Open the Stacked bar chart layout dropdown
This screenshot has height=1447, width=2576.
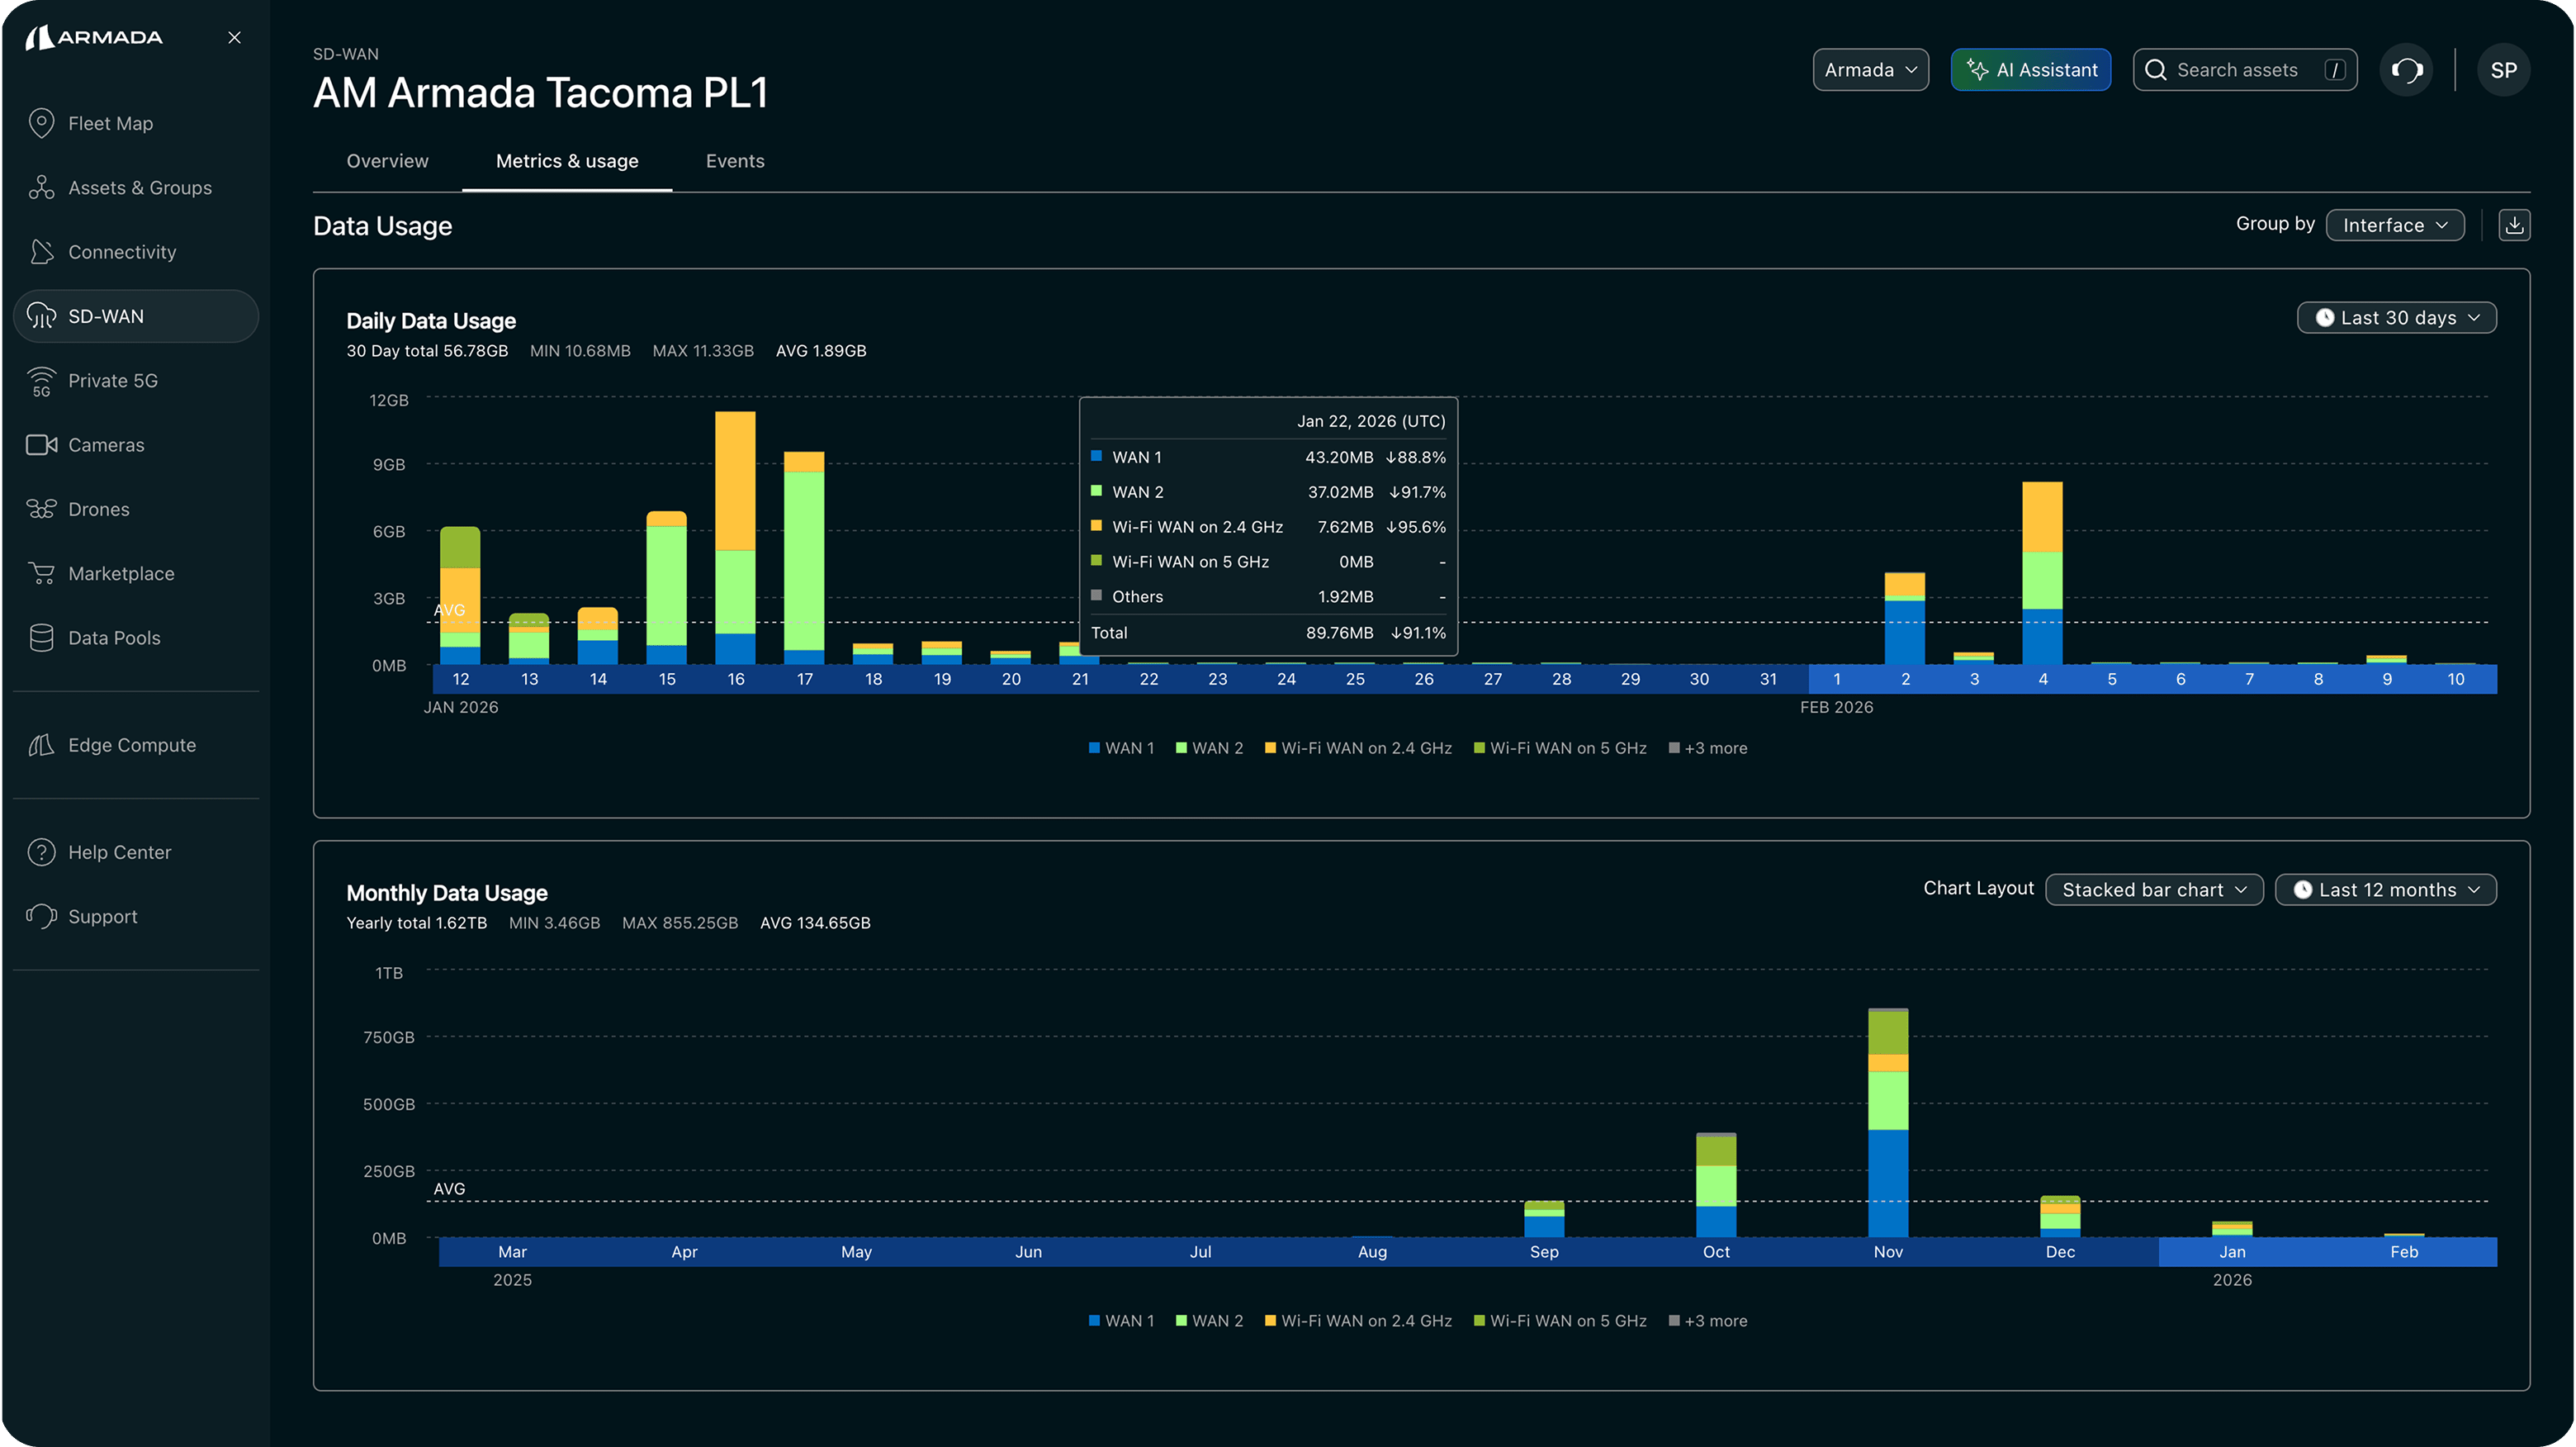tap(2154, 890)
